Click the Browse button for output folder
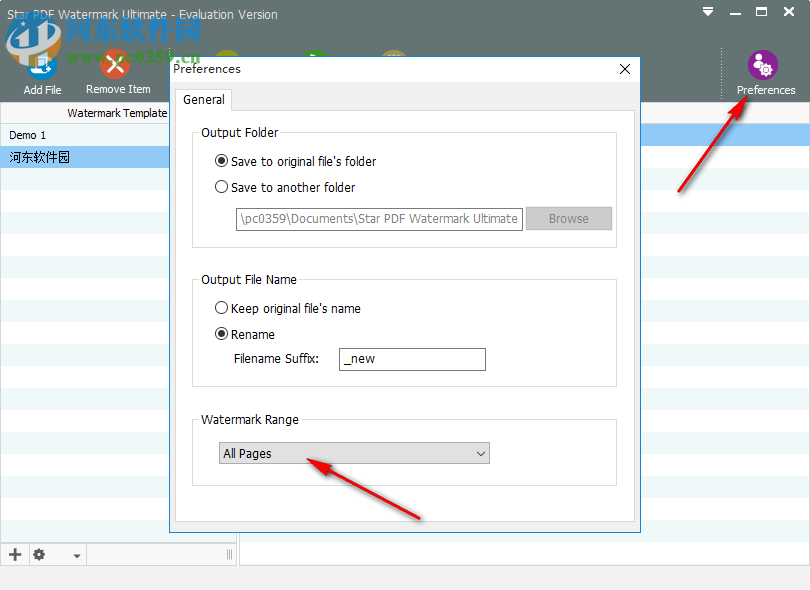This screenshot has height=590, width=810. (569, 219)
